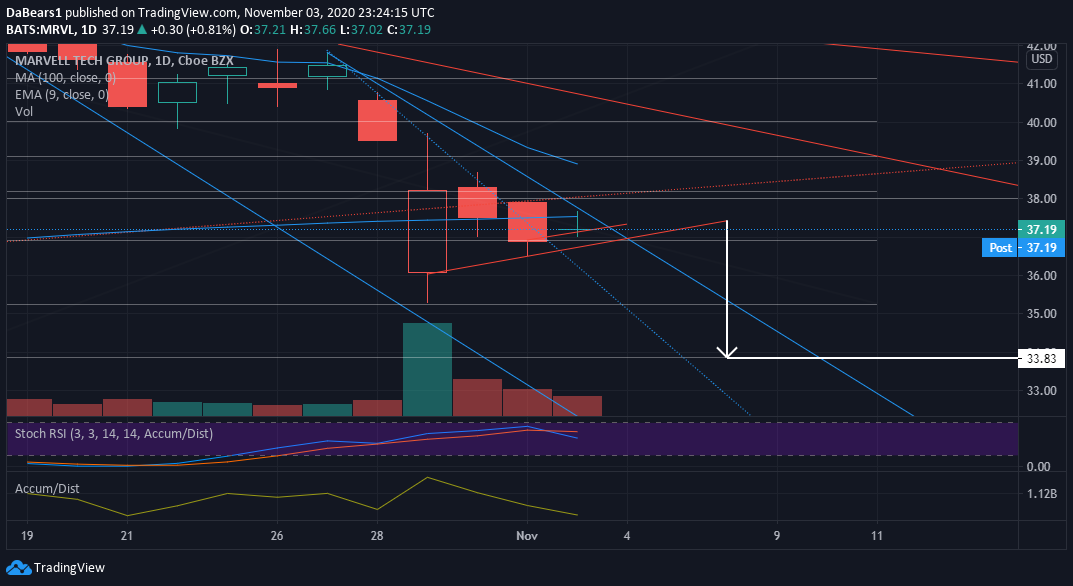Click date label 9 on time axis

[x=777, y=536]
